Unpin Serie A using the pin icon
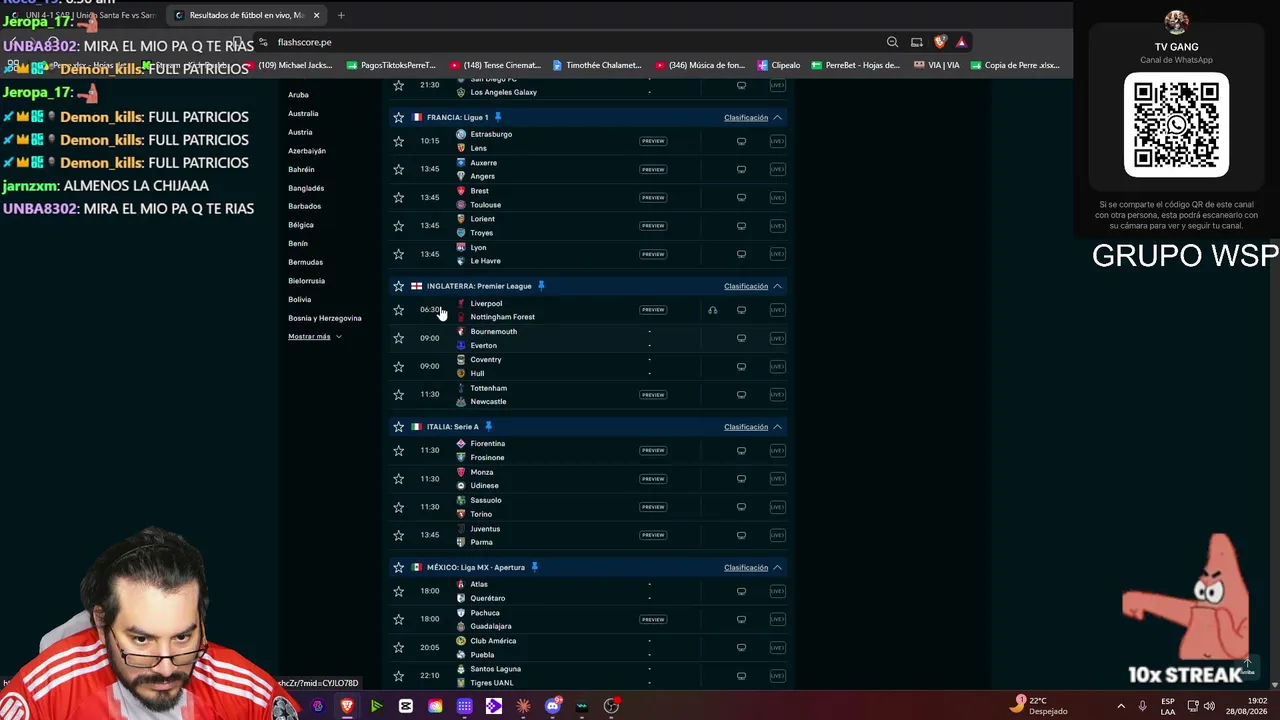The height and width of the screenshot is (720, 1280). (x=488, y=427)
